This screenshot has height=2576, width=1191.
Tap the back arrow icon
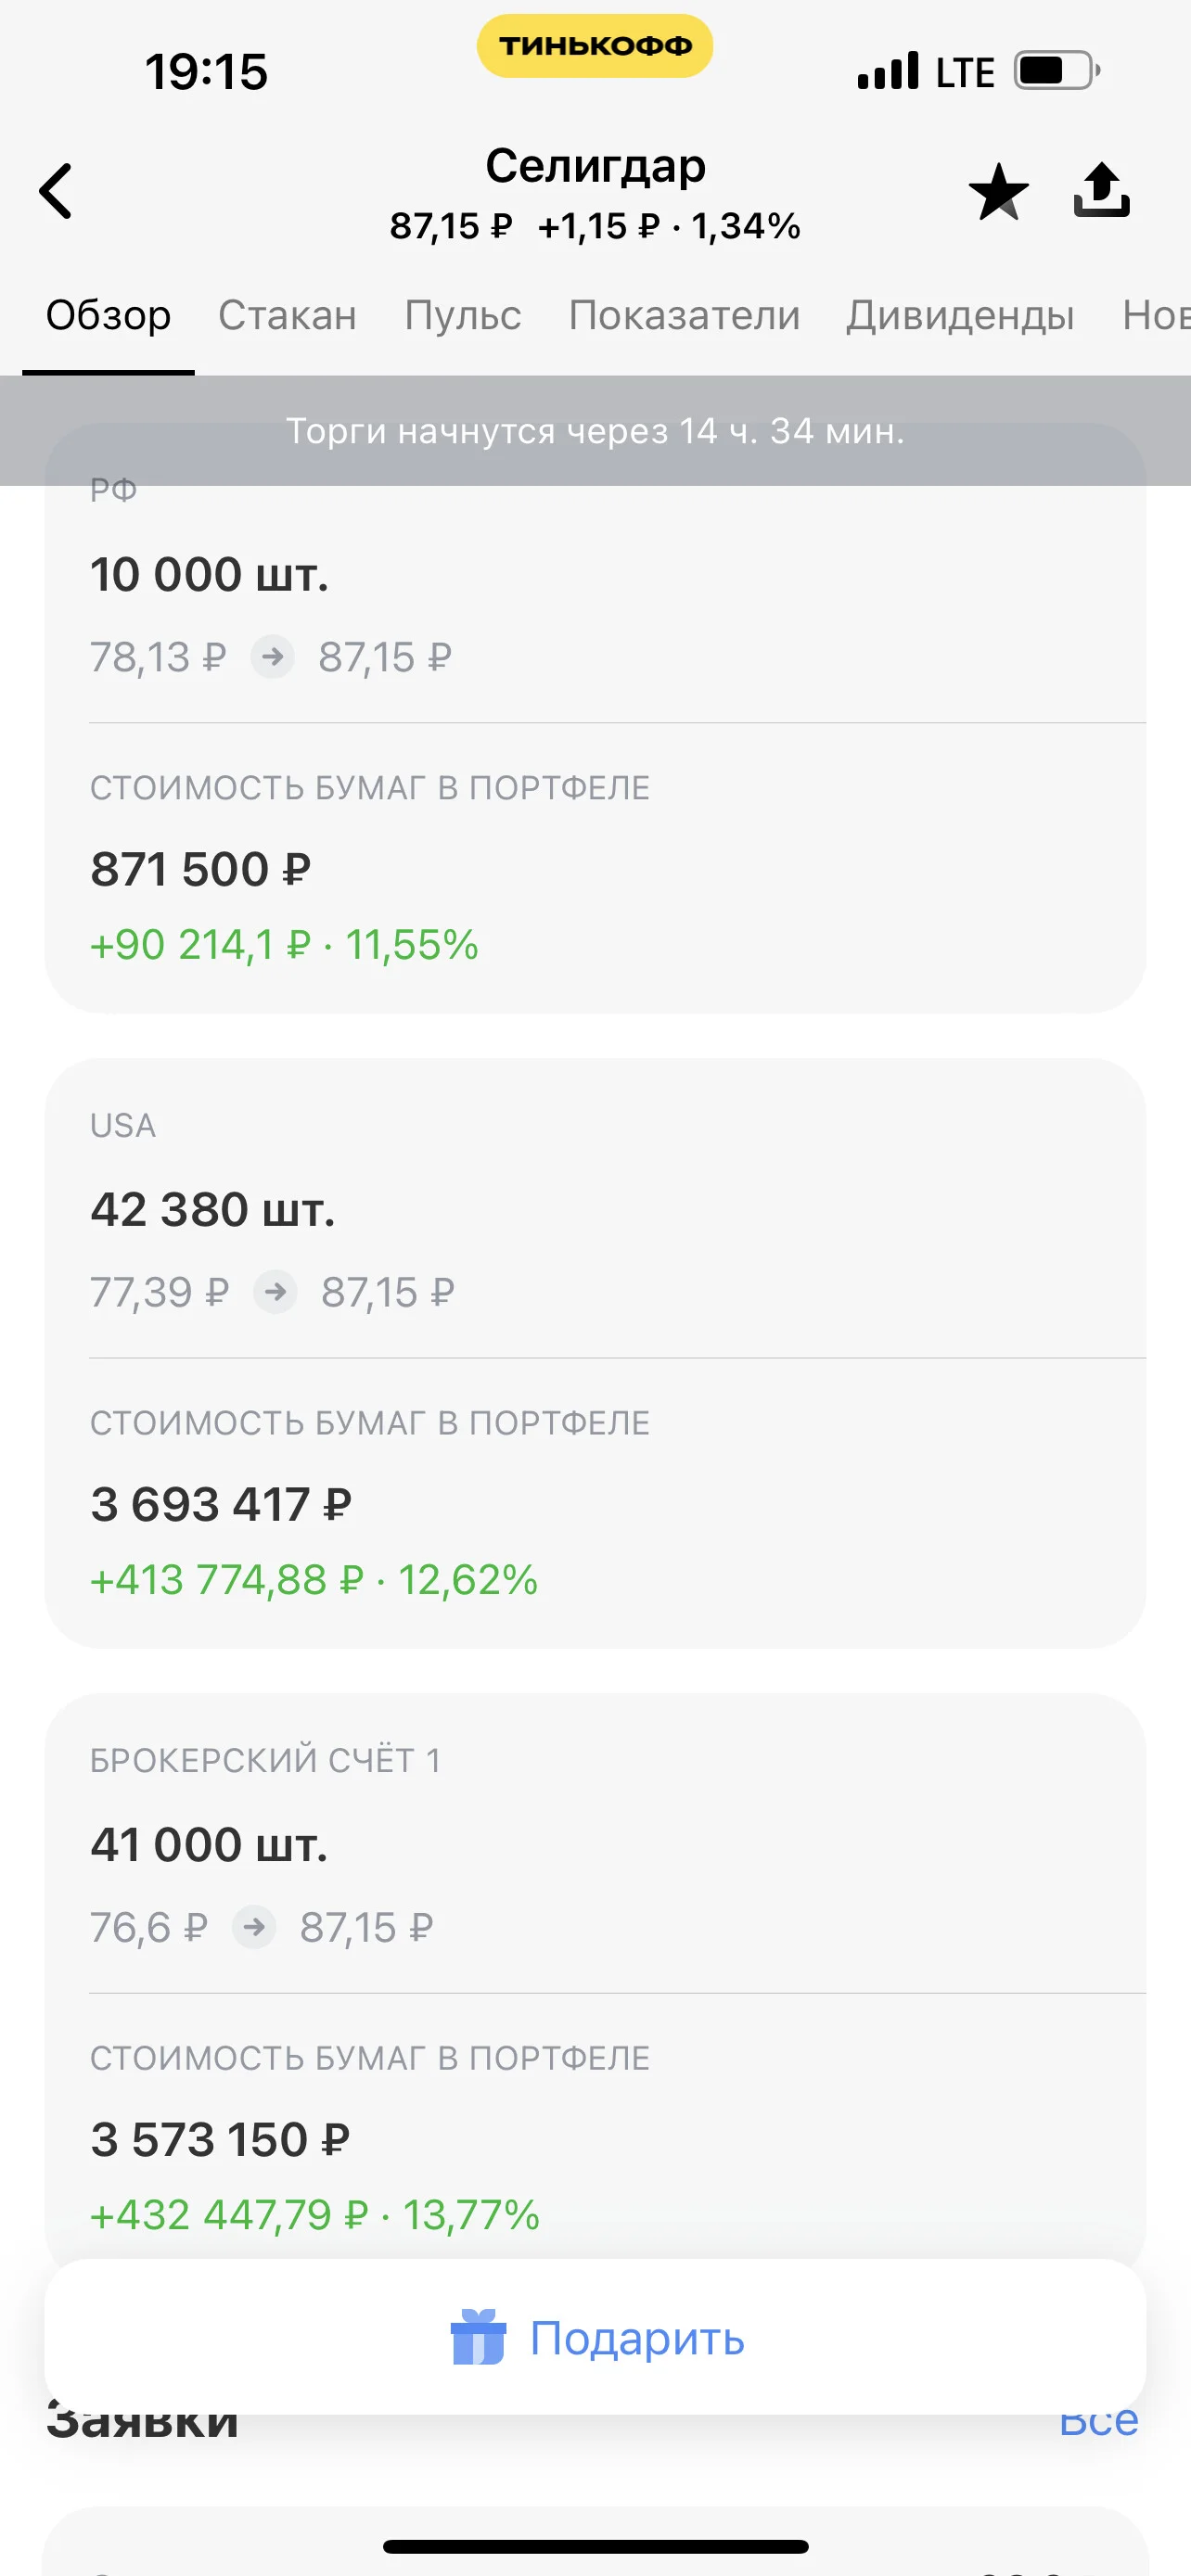(x=56, y=191)
